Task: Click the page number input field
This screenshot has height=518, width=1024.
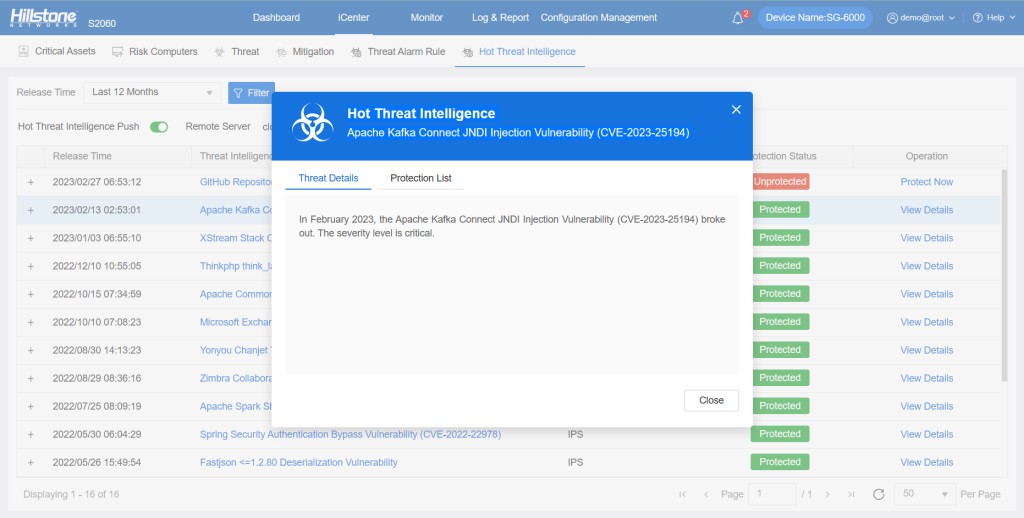Action: tap(772, 494)
